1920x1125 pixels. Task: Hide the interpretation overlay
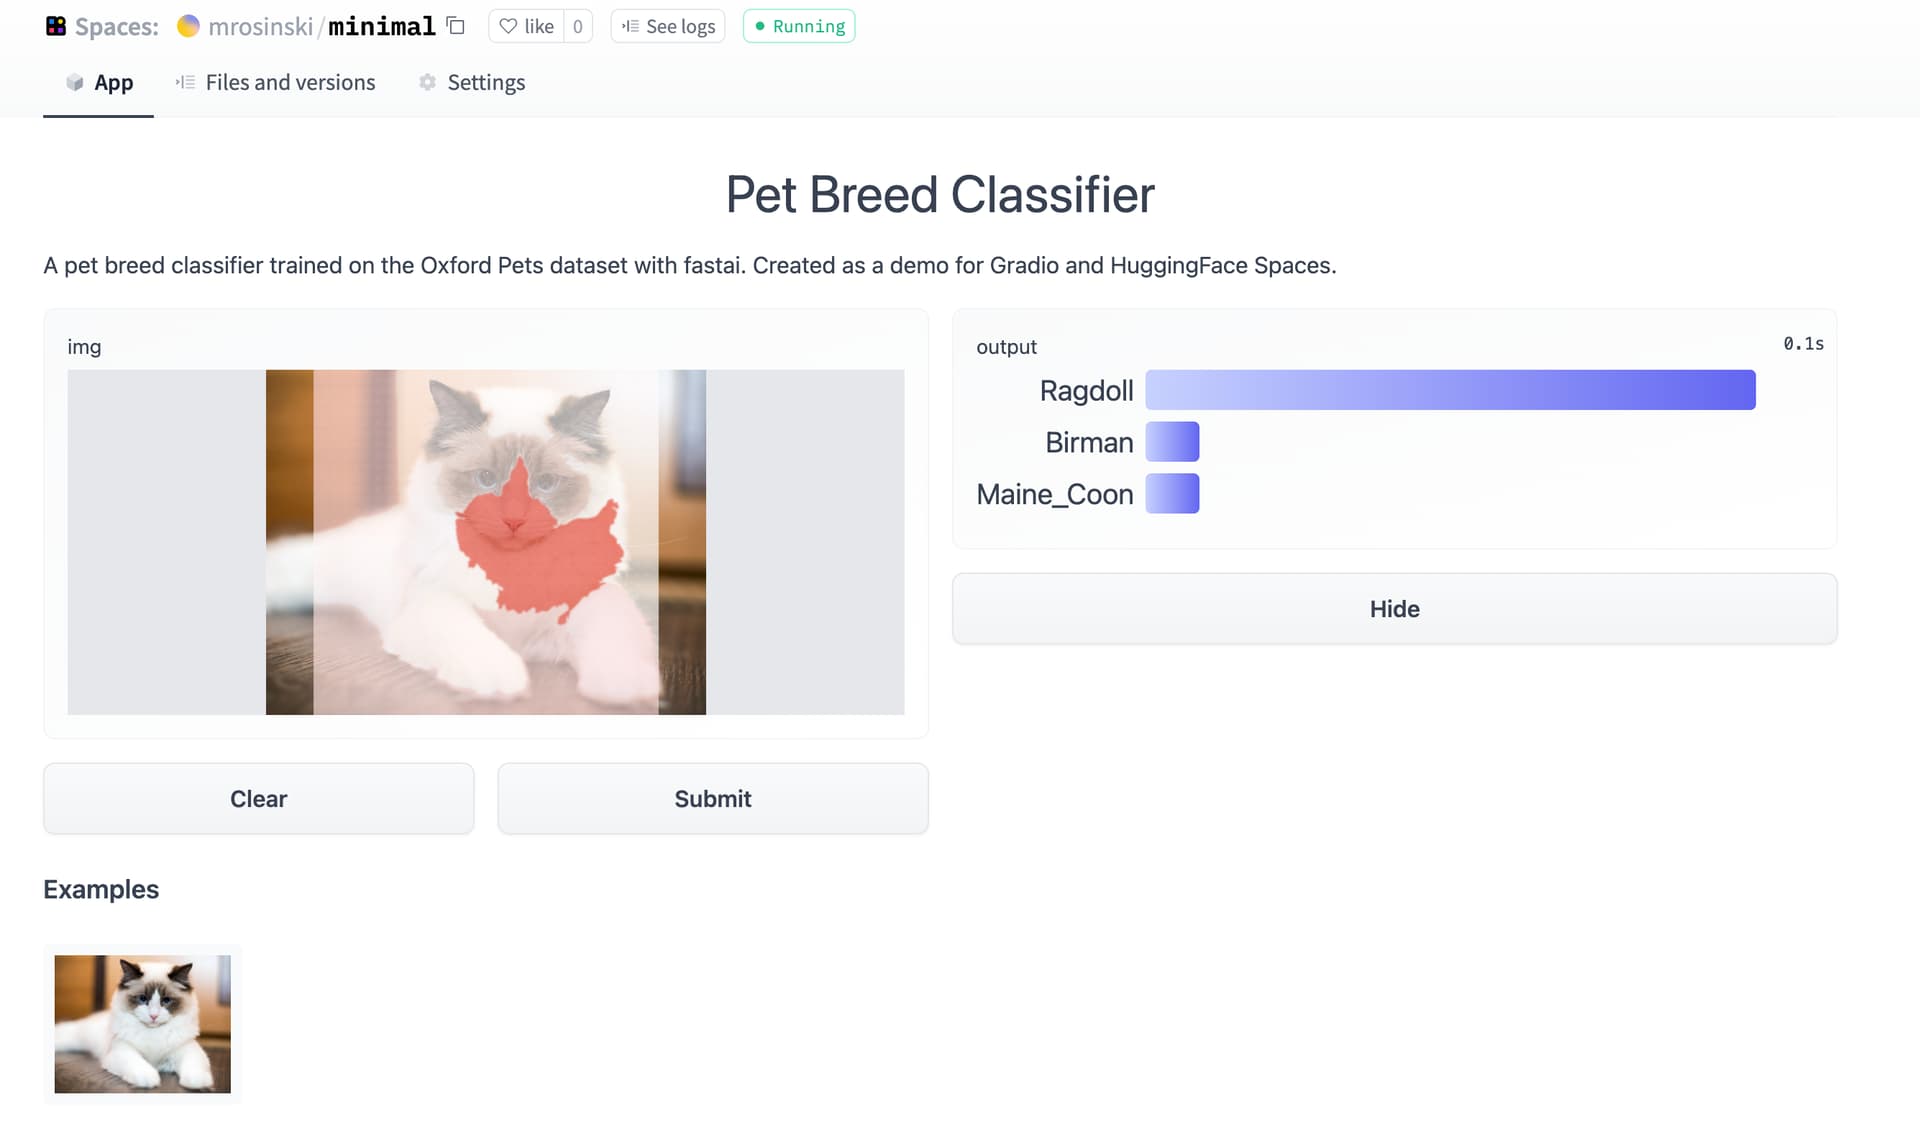1394,608
